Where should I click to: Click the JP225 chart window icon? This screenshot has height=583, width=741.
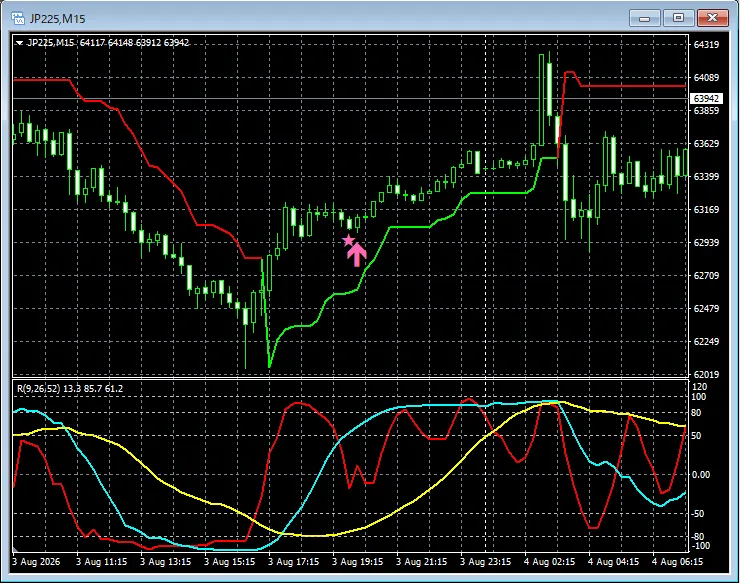[x=18, y=18]
